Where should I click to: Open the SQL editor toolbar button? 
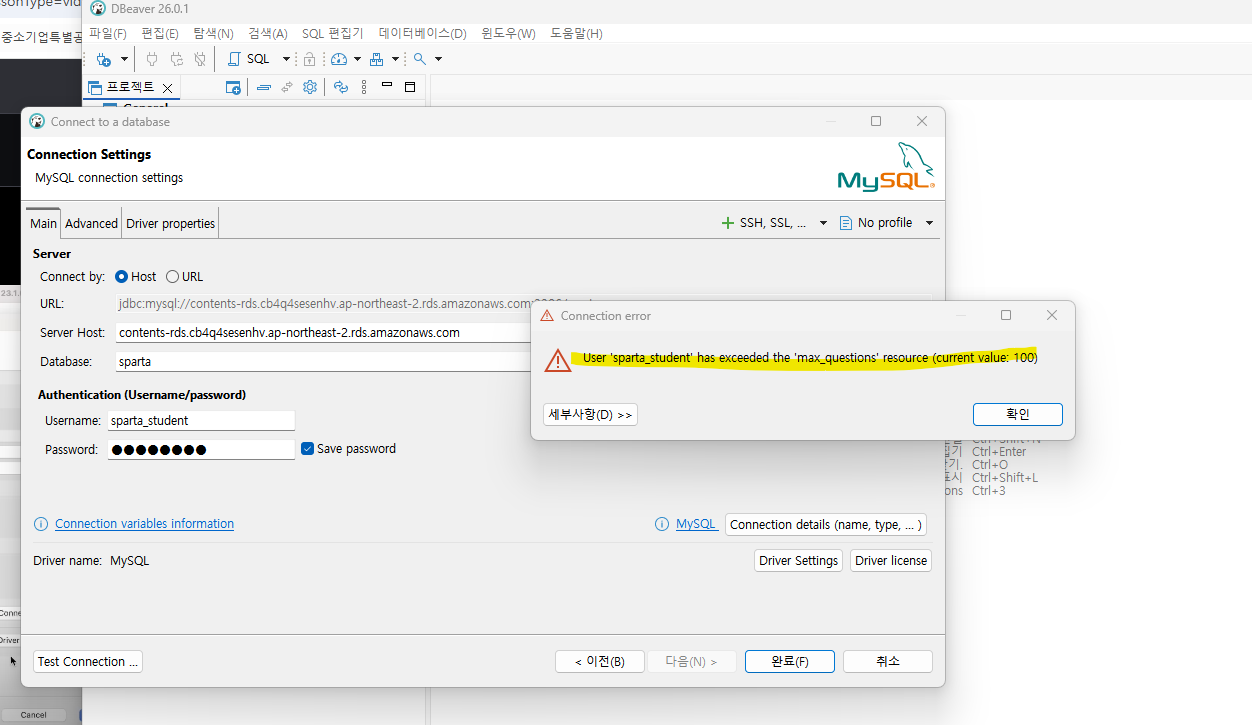click(x=251, y=59)
